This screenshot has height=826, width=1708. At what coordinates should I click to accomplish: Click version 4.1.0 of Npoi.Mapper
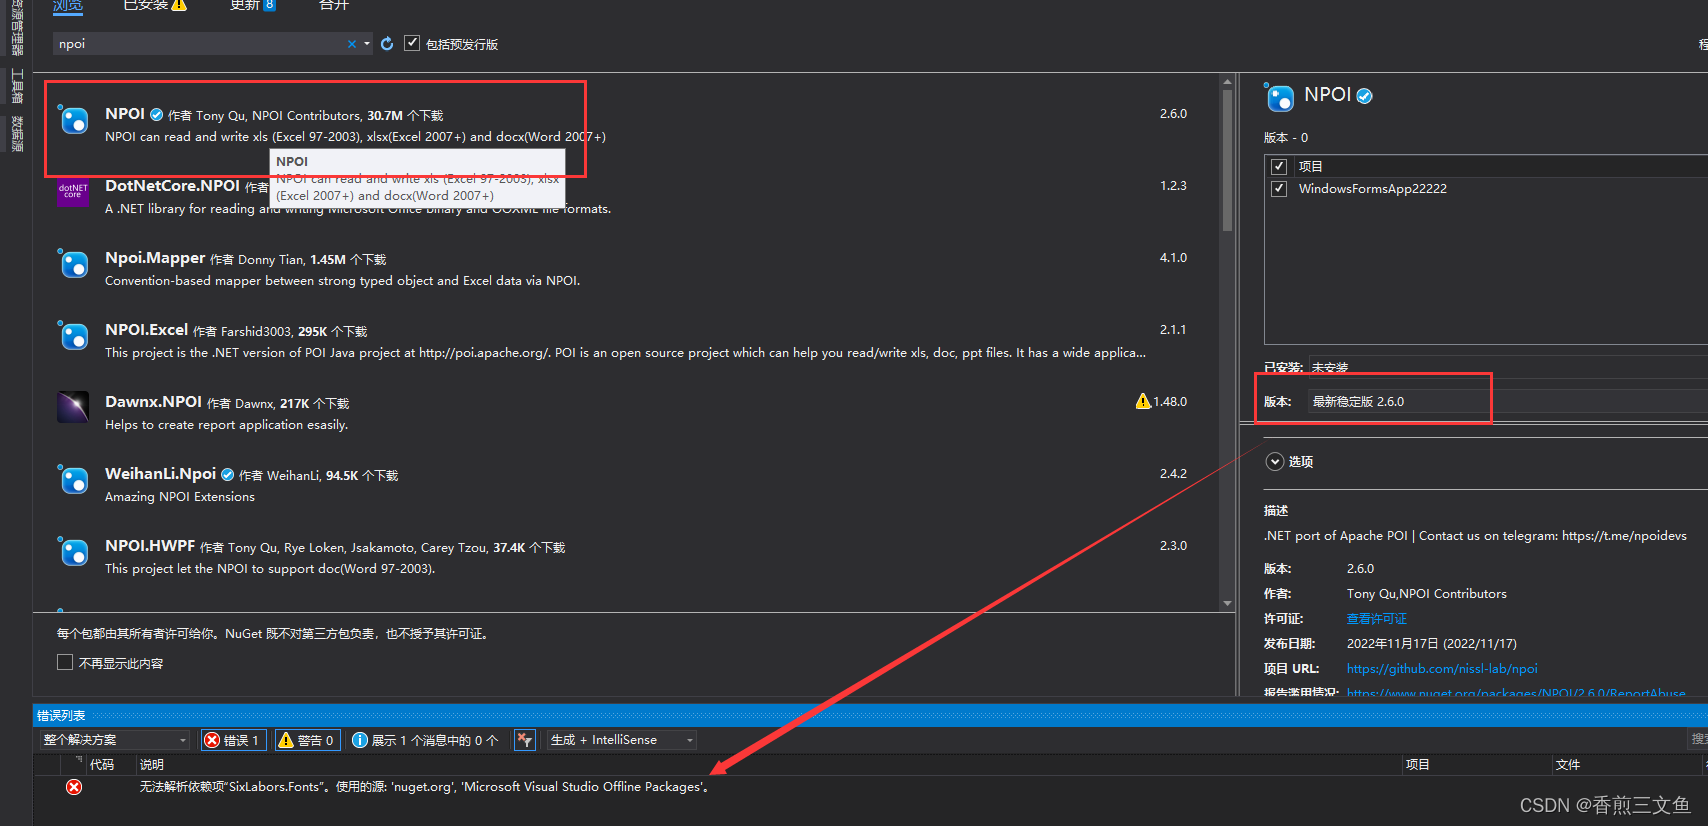click(1173, 257)
